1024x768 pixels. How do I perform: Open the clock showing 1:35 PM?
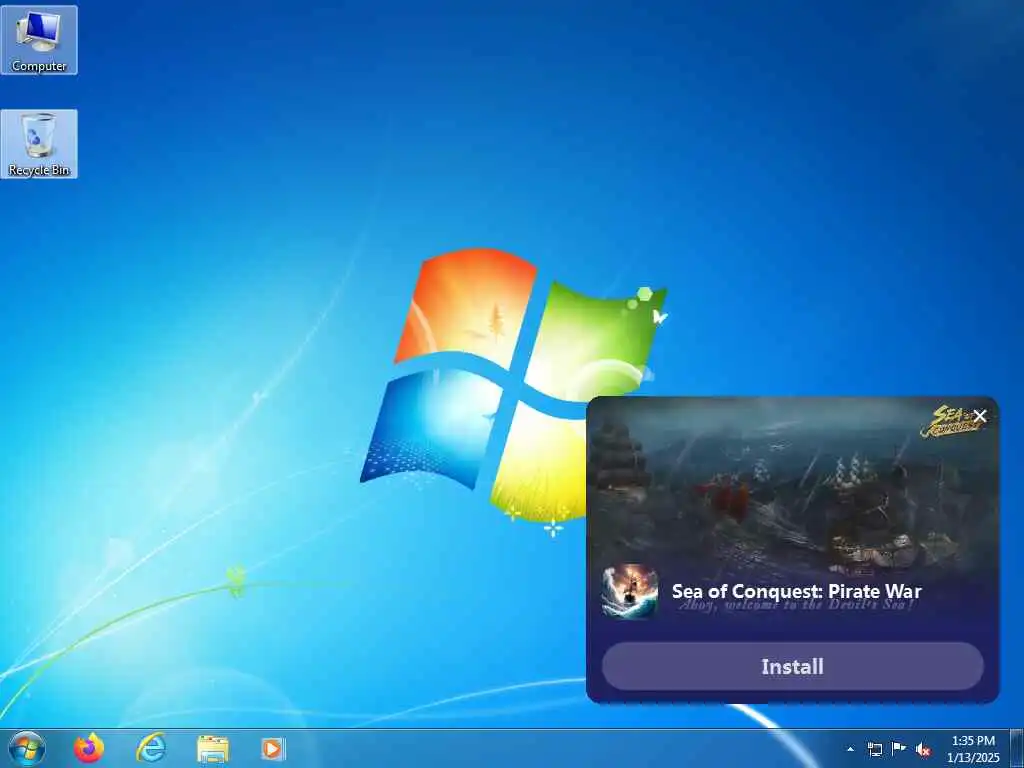click(973, 749)
